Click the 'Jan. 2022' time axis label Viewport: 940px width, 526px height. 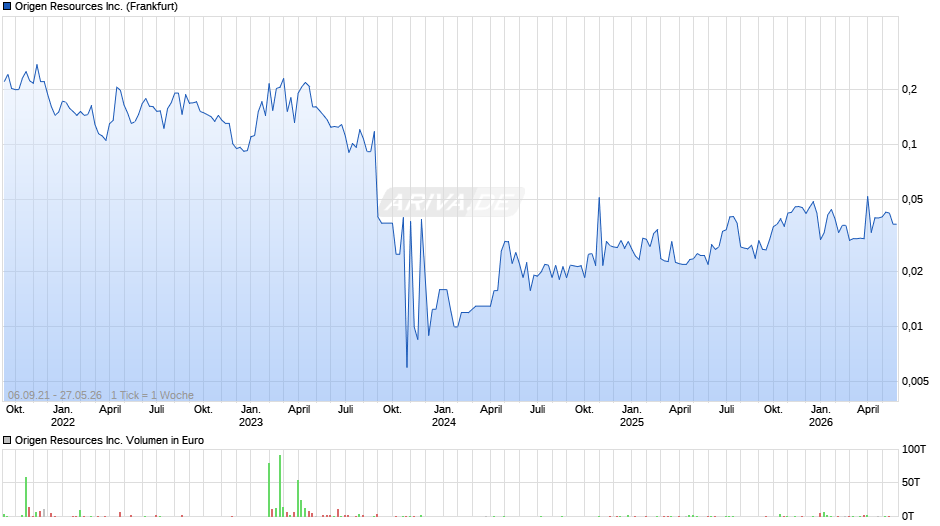[63, 416]
